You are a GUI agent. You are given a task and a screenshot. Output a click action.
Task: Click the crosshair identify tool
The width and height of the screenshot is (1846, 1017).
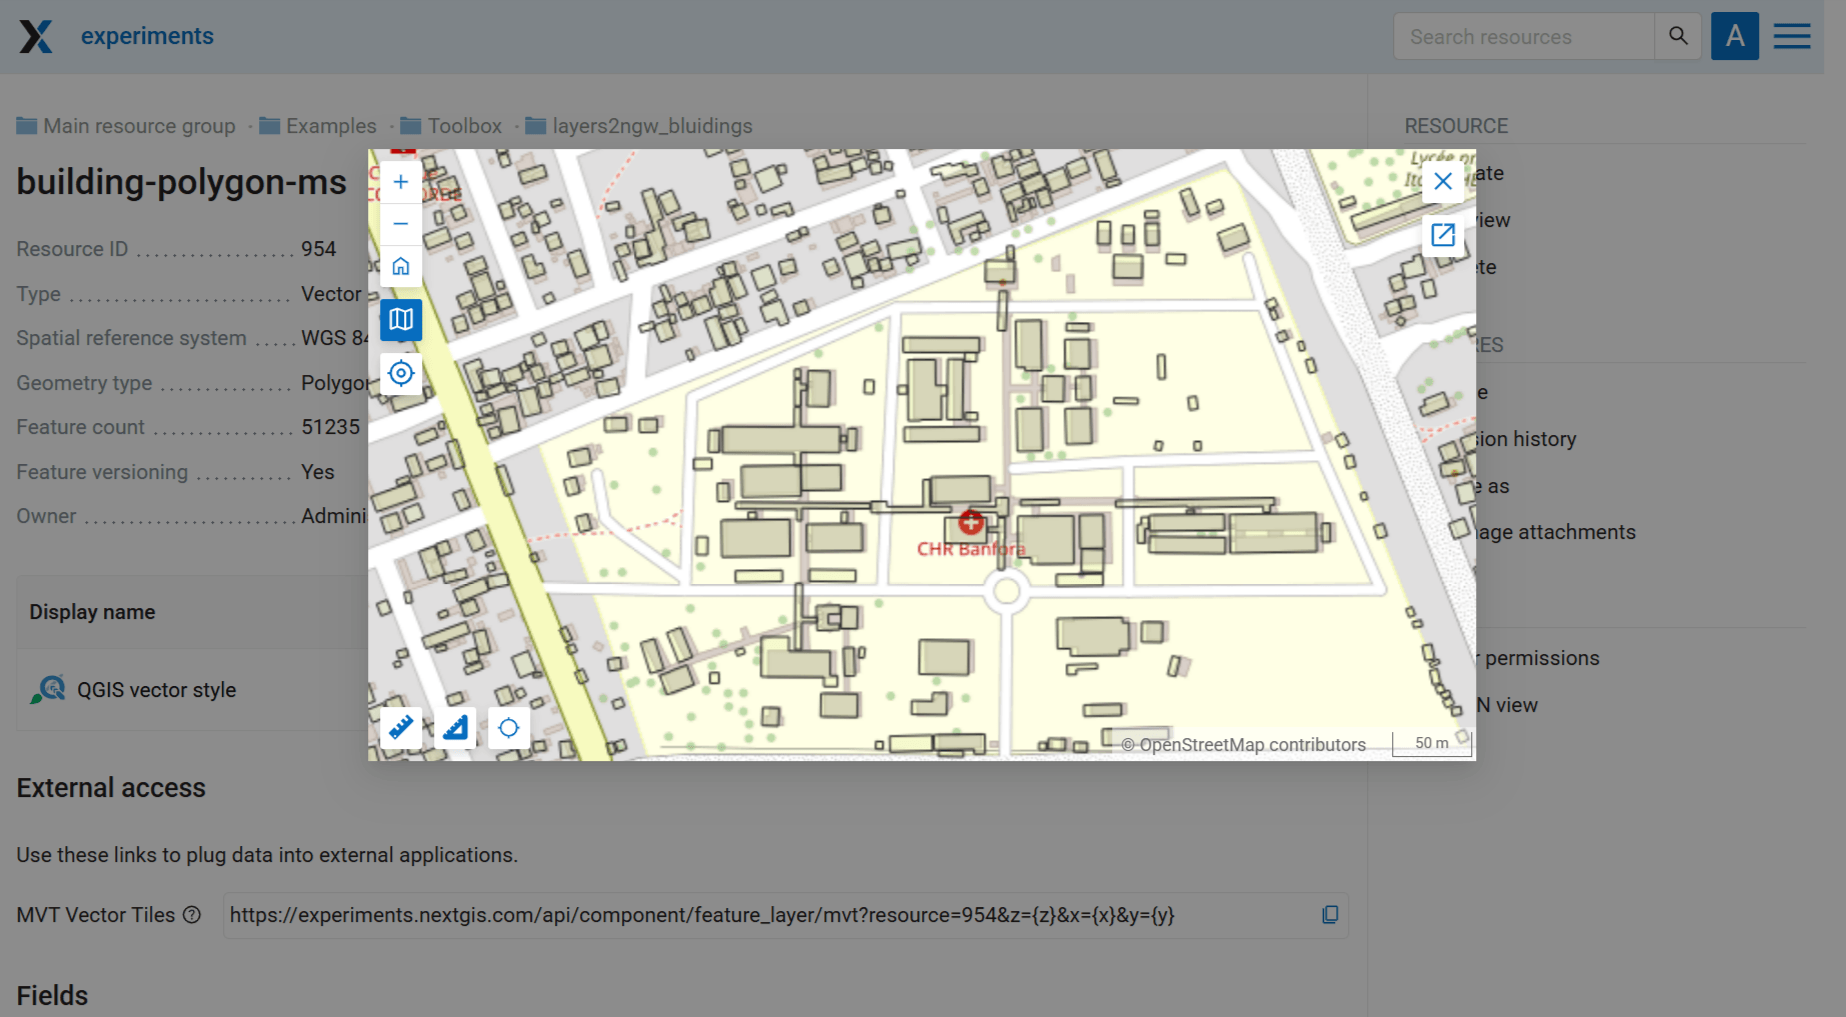pos(509,728)
